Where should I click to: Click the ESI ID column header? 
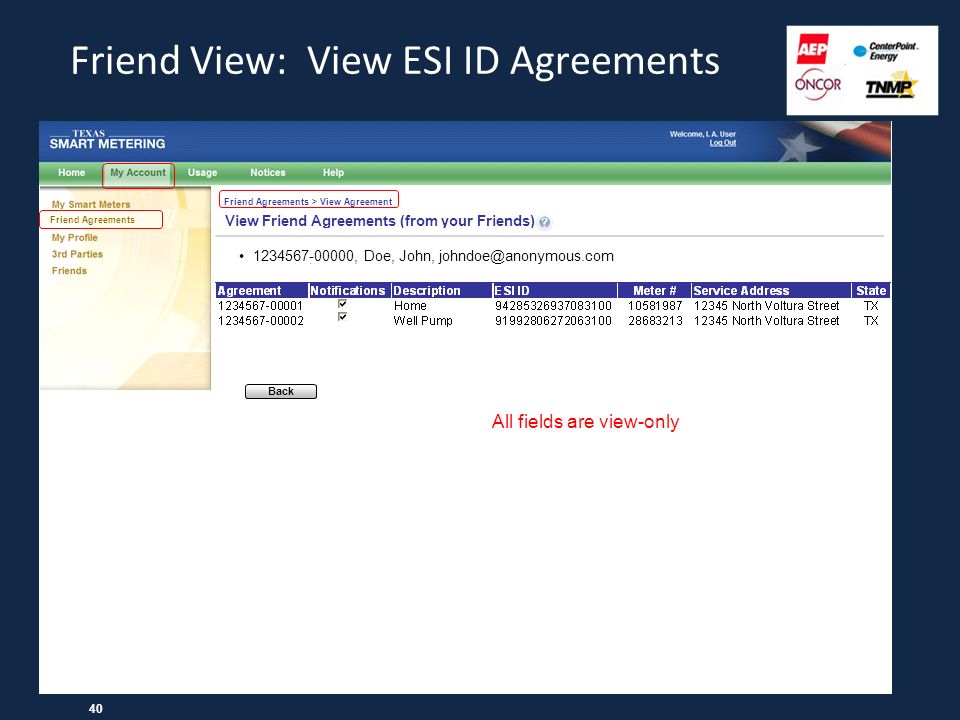(555, 290)
